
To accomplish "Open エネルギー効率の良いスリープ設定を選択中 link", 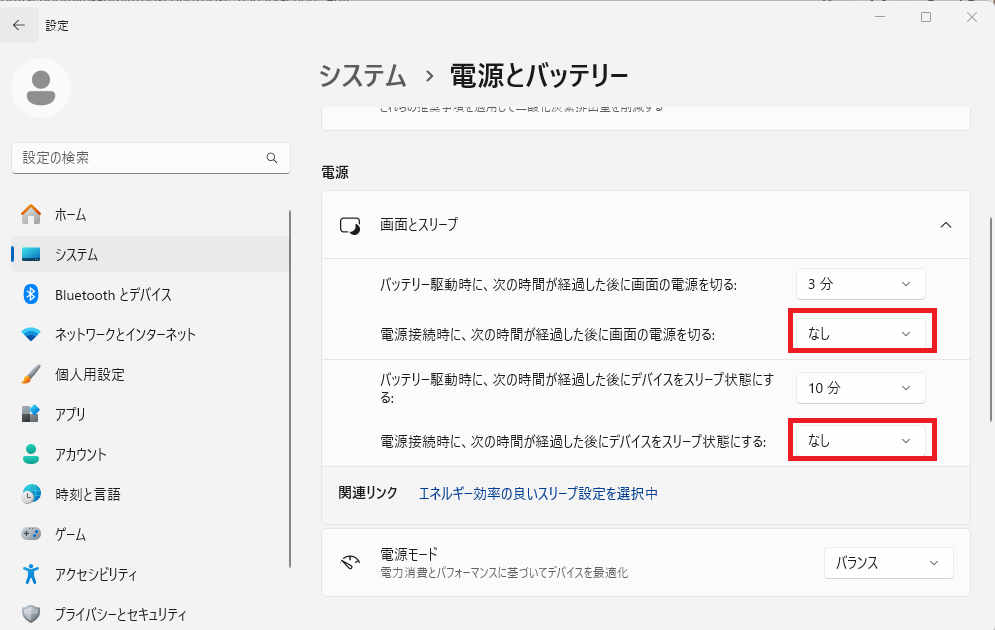I will [538, 494].
